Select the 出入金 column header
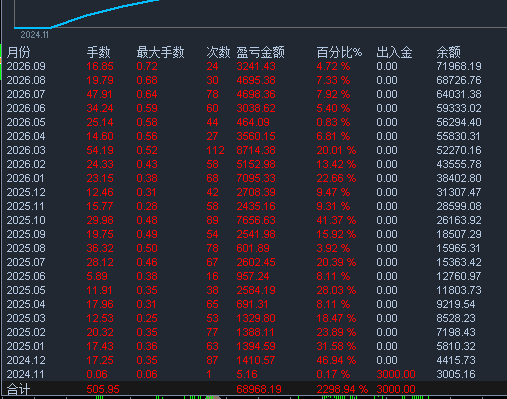The image size is (507, 399). click(x=394, y=52)
